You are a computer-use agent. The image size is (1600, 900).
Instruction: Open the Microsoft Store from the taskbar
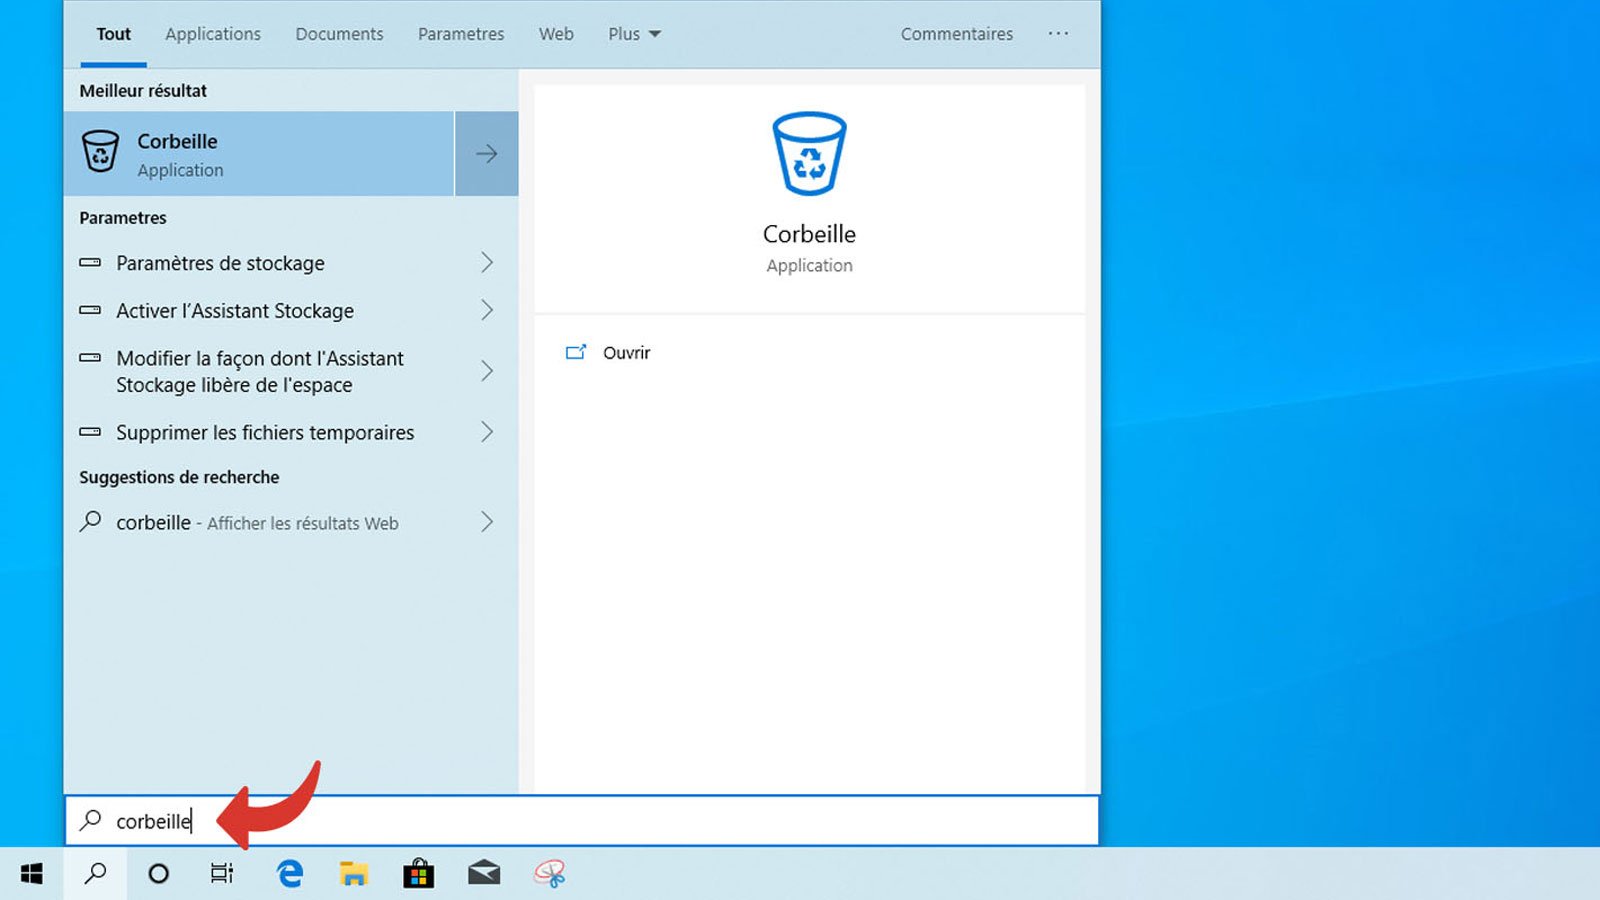[x=418, y=873]
